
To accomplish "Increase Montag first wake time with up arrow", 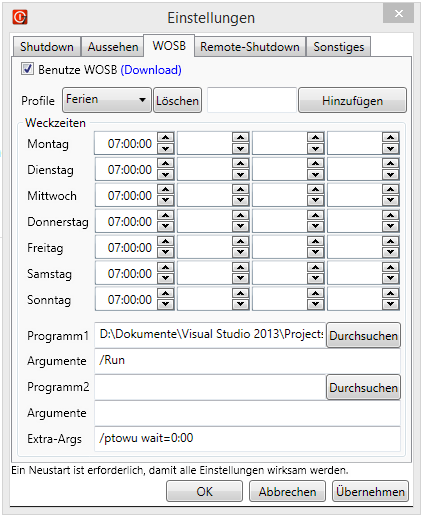I will tap(166, 137).
